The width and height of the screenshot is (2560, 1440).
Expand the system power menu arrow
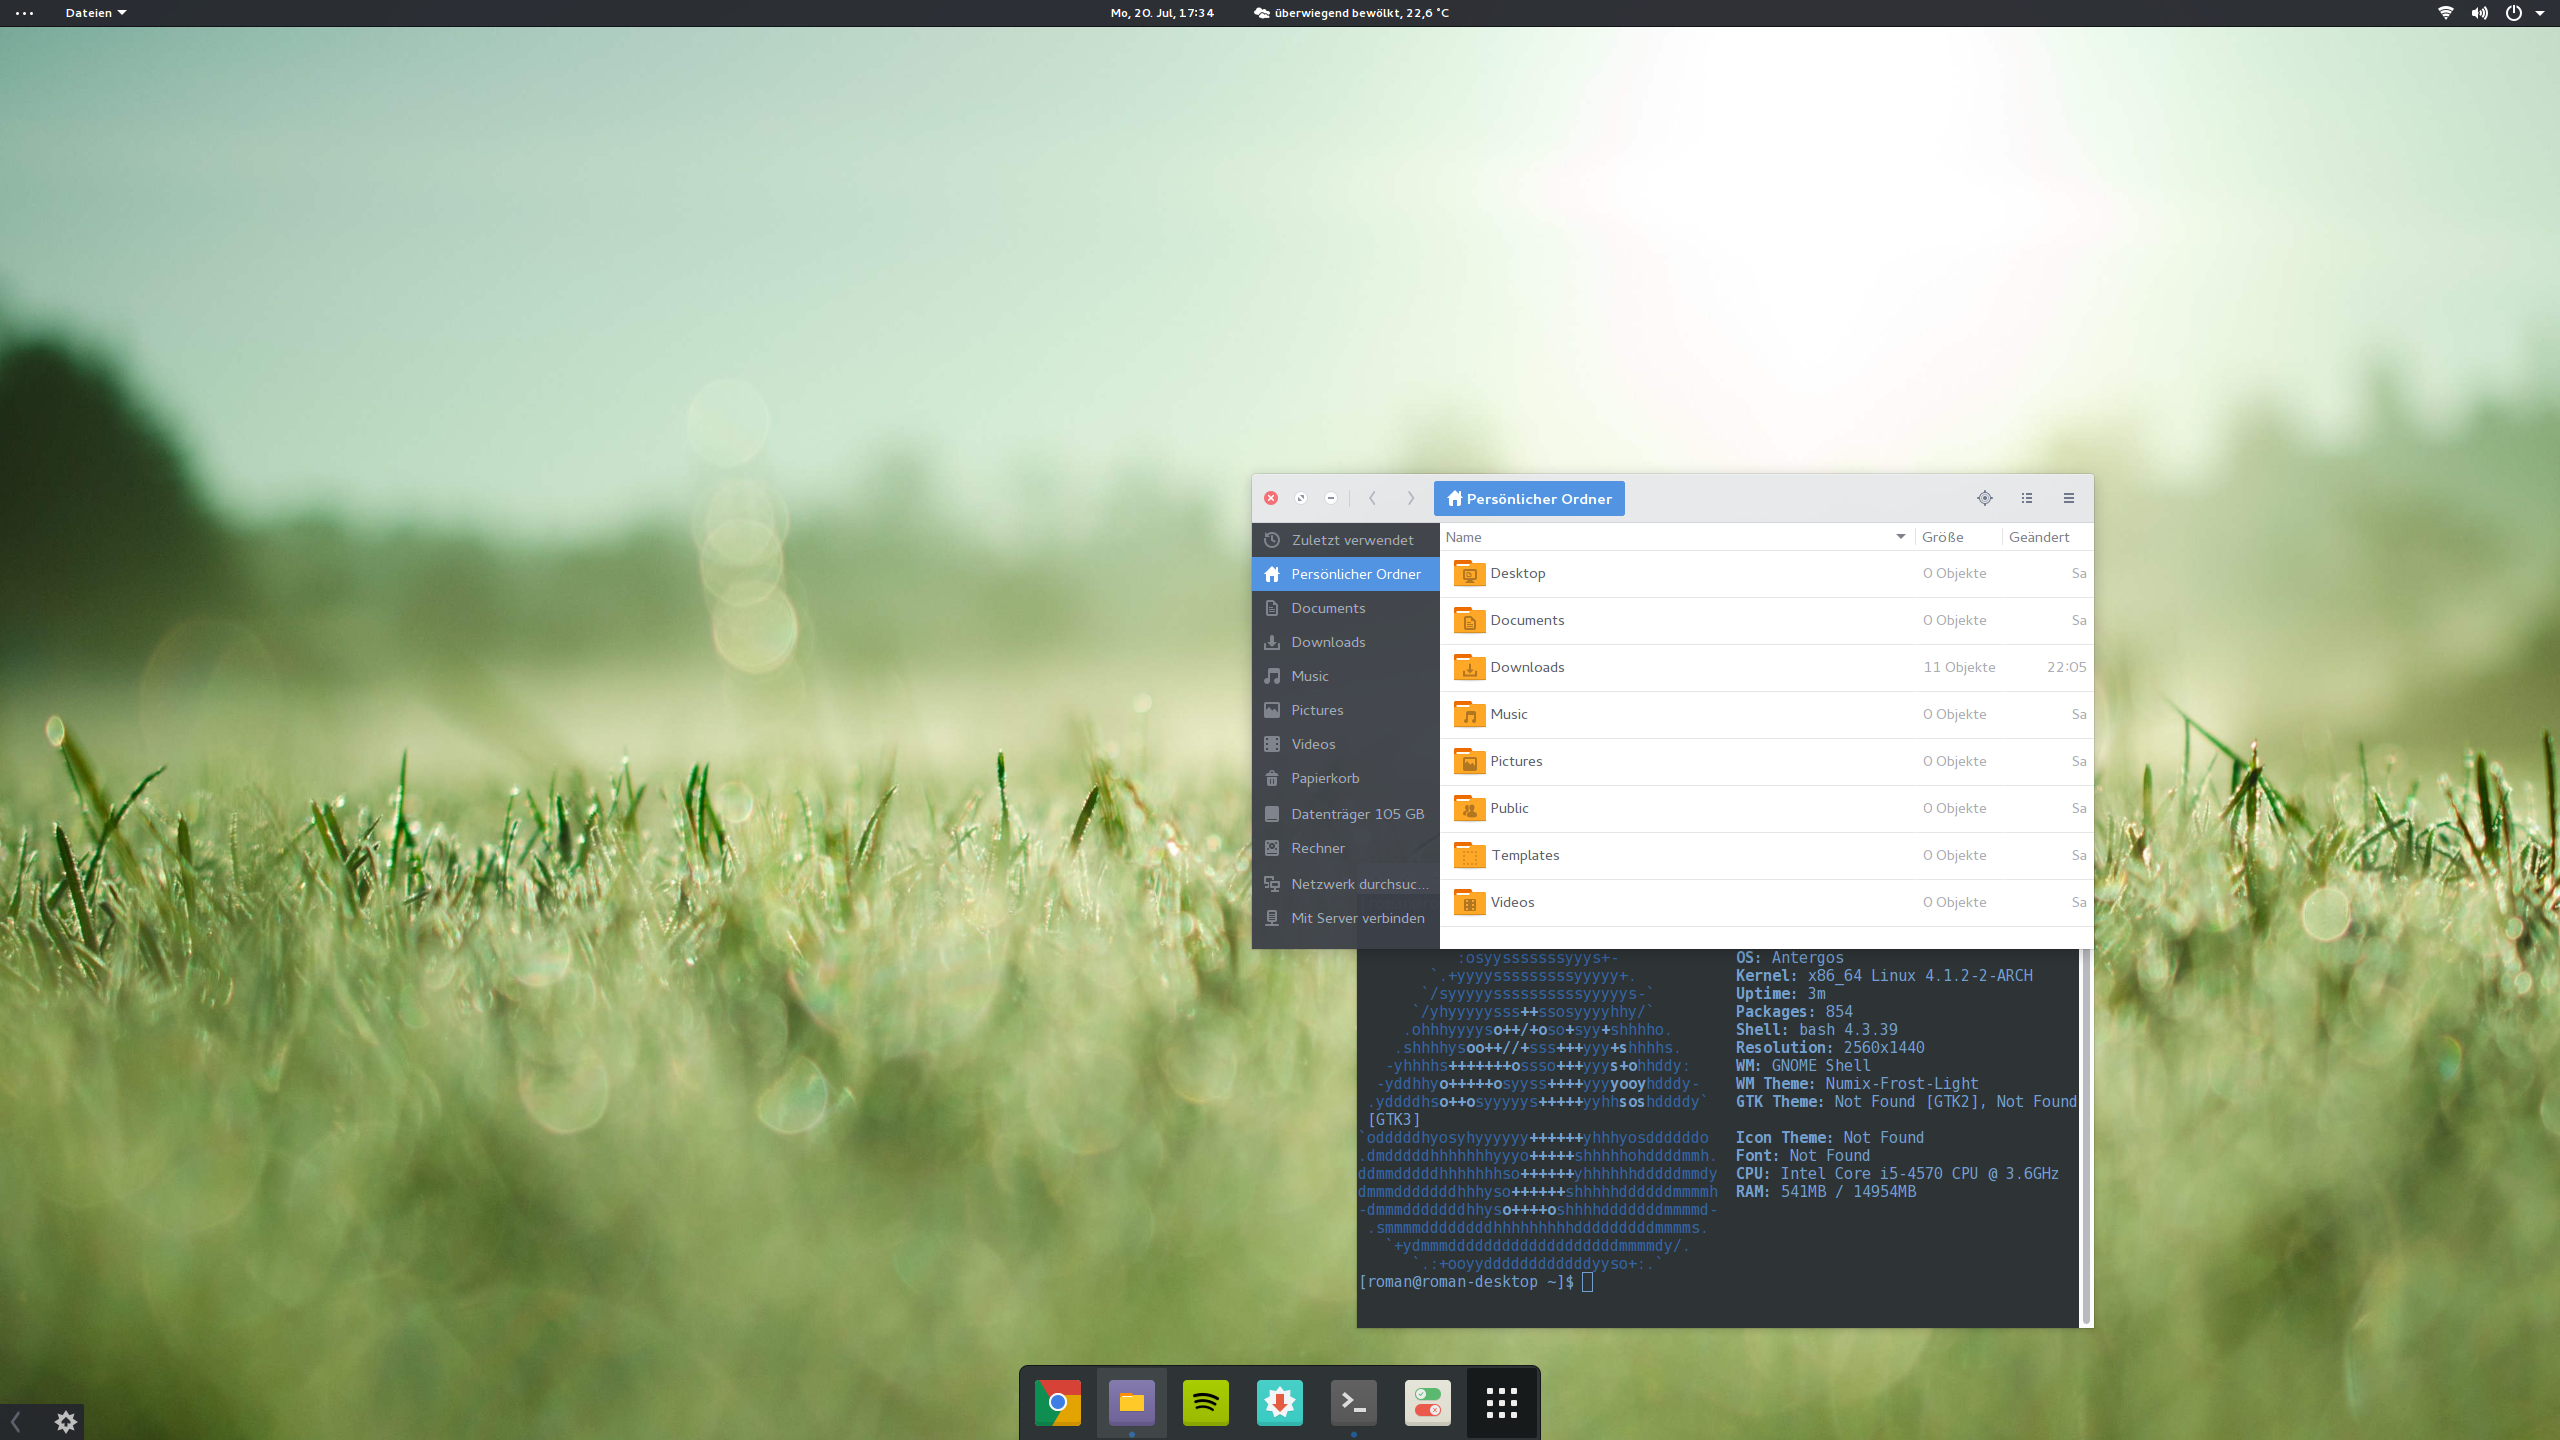pyautogui.click(x=2540, y=13)
